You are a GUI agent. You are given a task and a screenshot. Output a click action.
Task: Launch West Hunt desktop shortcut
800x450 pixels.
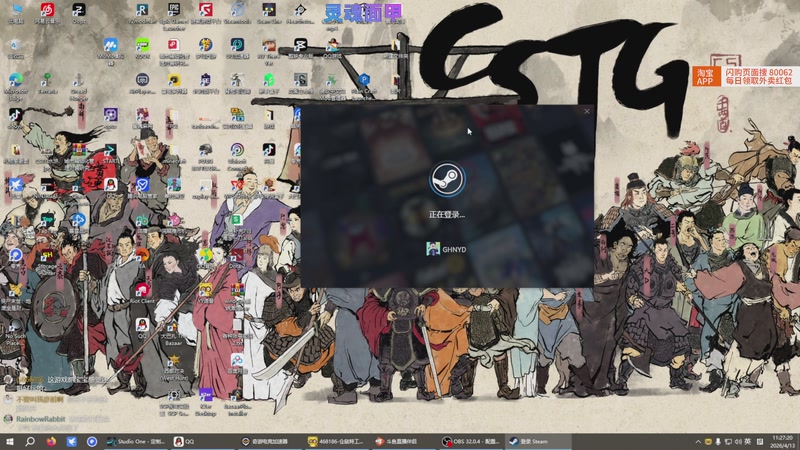point(173,368)
